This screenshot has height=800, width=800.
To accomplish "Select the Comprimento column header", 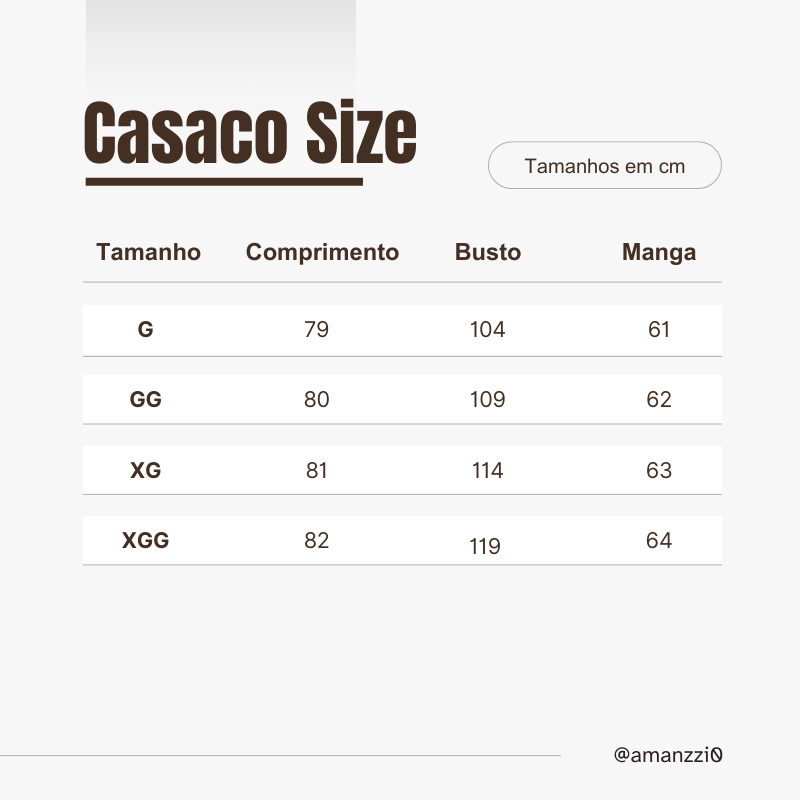I will pos(322,252).
